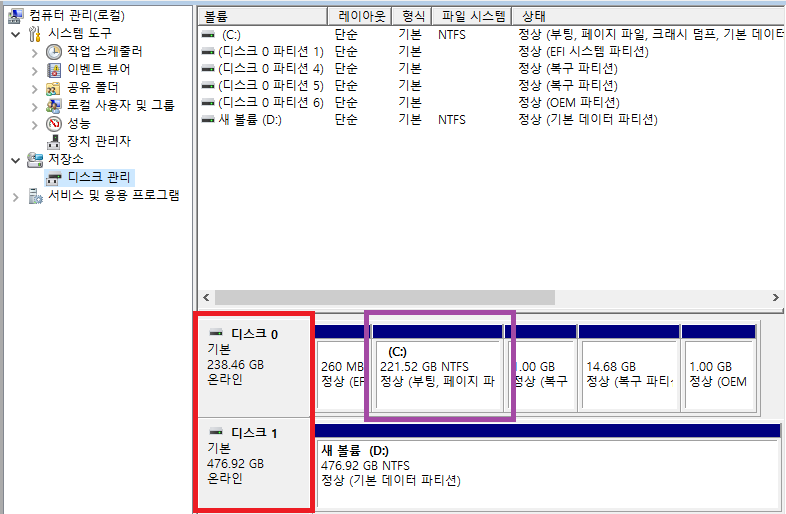
Task: Sort by the 파일 시스템 column header
Action: [472, 17]
